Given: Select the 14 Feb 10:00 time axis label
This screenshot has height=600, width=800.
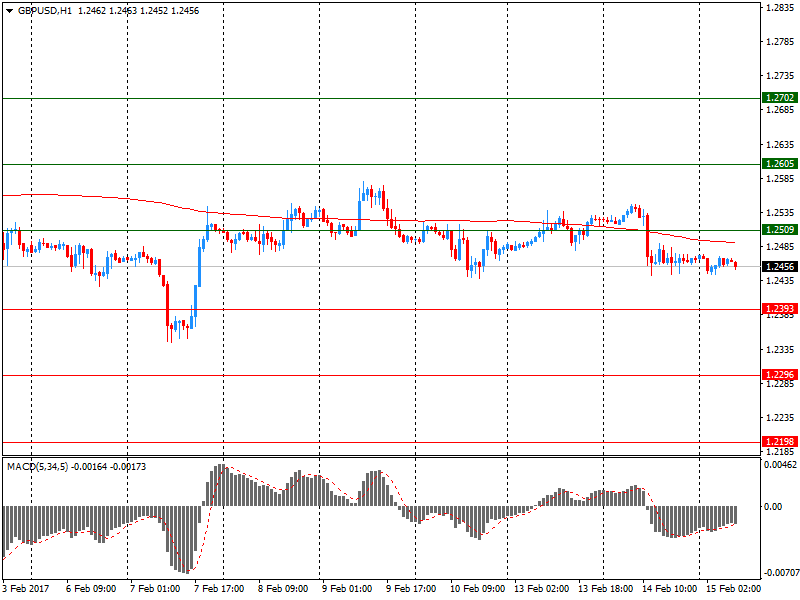Looking at the screenshot, I should point(669,589).
